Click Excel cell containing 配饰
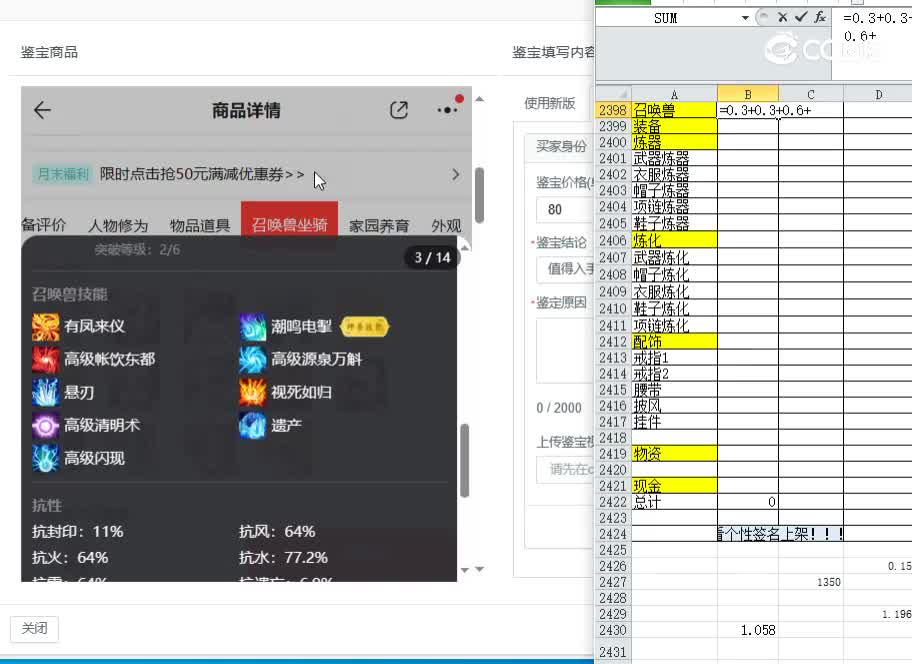912x664 pixels. click(x=674, y=341)
